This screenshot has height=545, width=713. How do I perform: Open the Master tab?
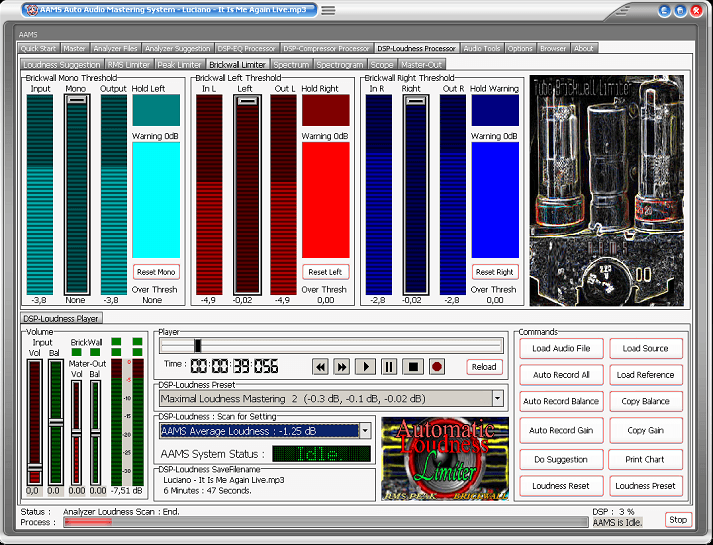click(75, 48)
